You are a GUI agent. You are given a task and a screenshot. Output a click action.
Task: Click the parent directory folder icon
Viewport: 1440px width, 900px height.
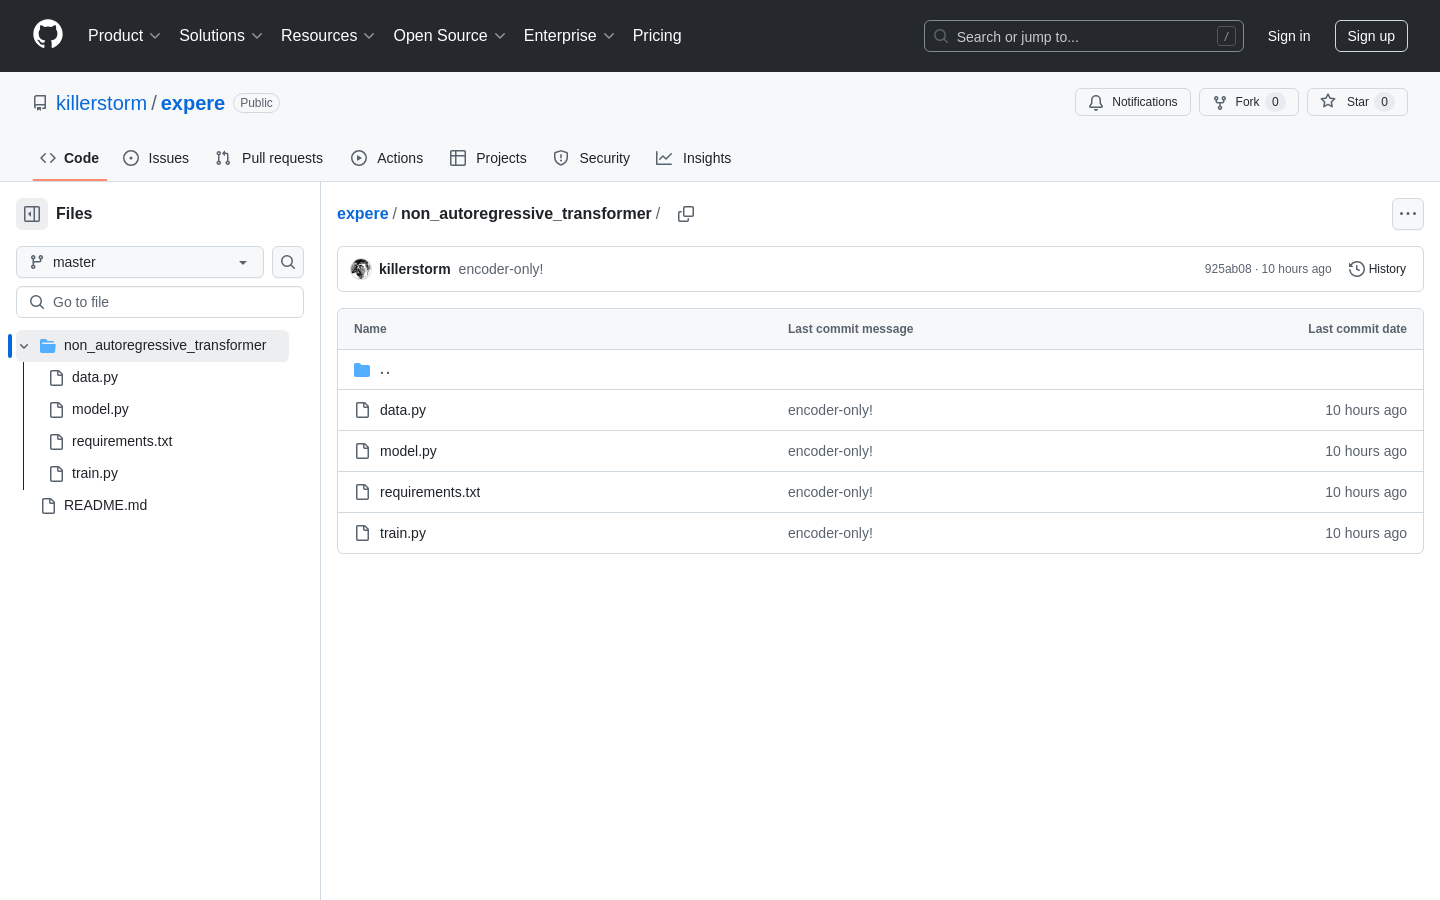pos(362,370)
